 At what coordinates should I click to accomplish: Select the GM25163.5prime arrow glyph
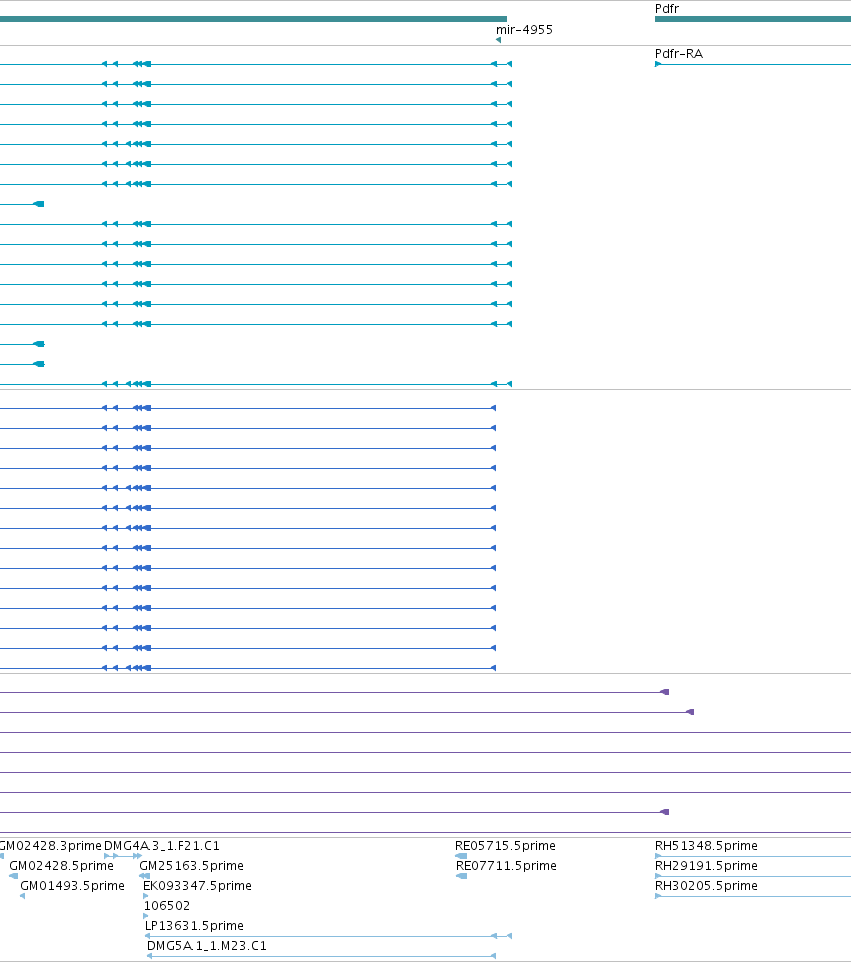click(145, 876)
